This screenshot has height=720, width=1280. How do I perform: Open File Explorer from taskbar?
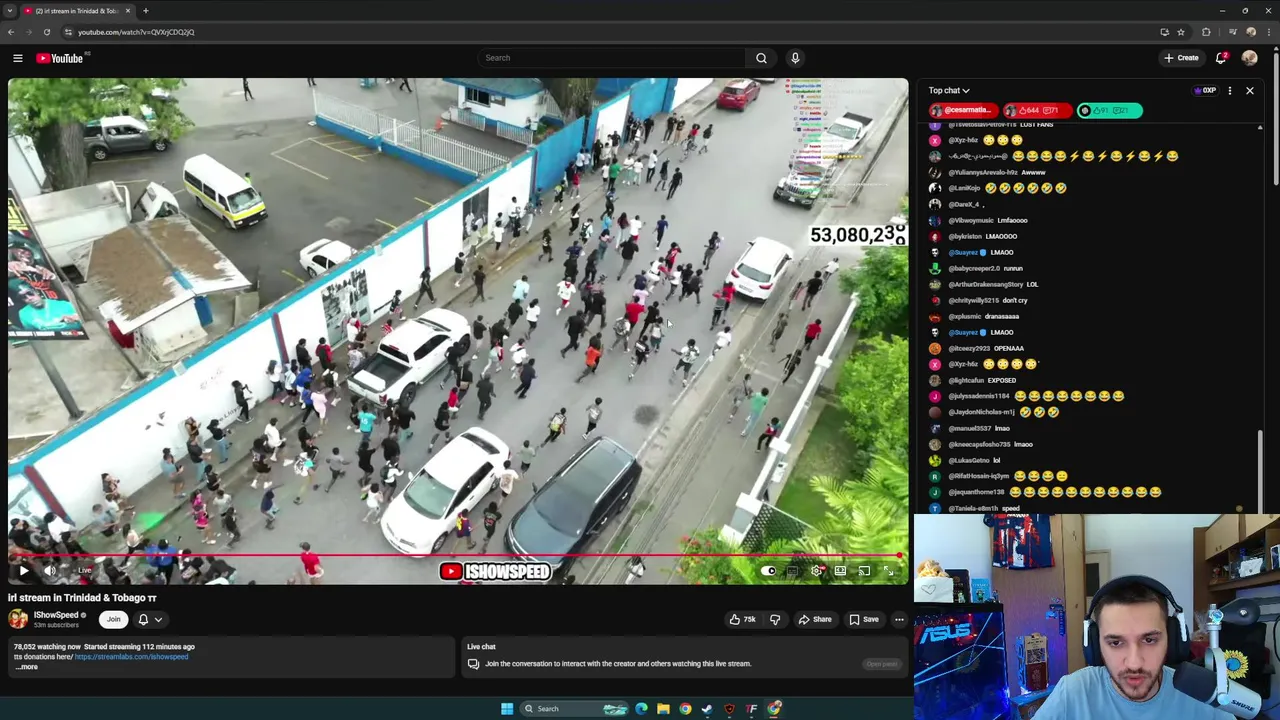point(663,709)
